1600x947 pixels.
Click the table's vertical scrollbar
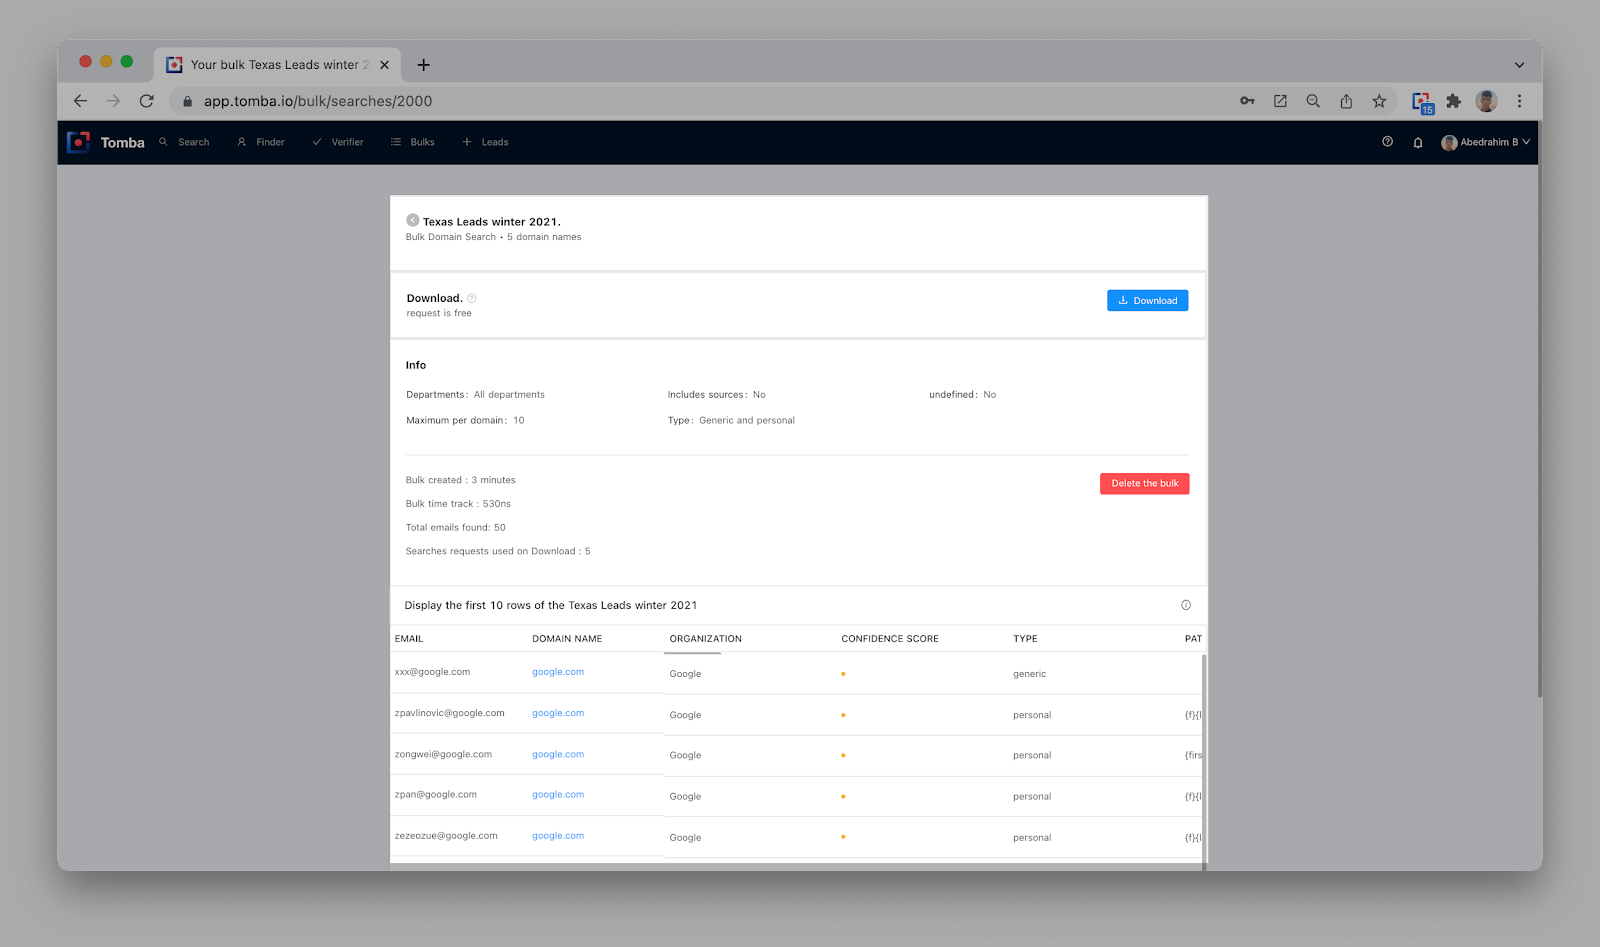click(1204, 760)
